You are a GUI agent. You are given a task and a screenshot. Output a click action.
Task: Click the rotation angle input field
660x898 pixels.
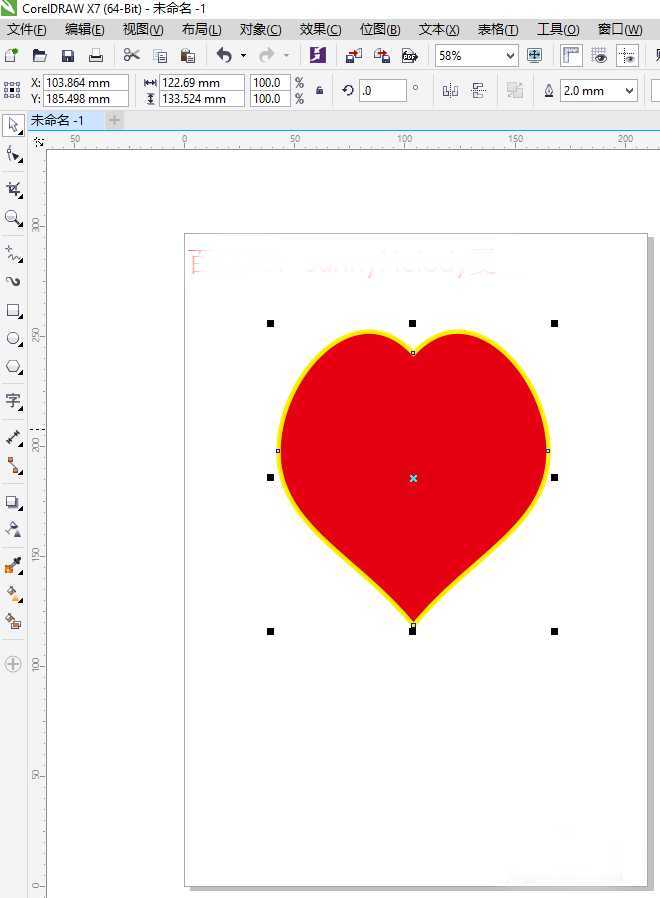[x=383, y=90]
